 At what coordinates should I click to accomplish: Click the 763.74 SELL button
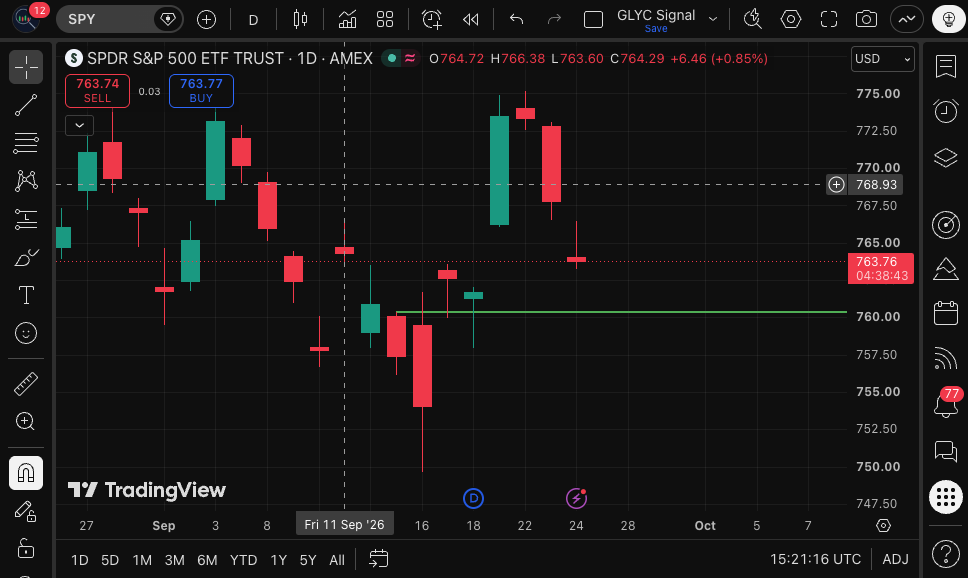click(x=98, y=91)
